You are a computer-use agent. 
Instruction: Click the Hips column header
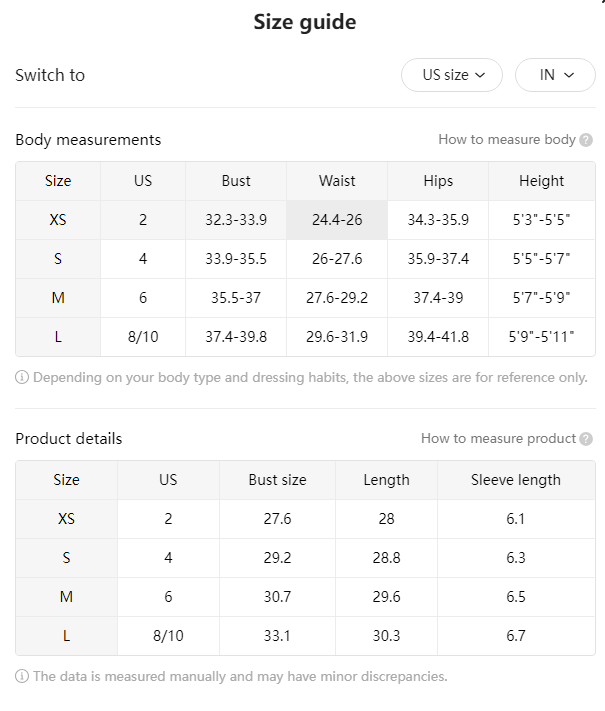point(438,181)
